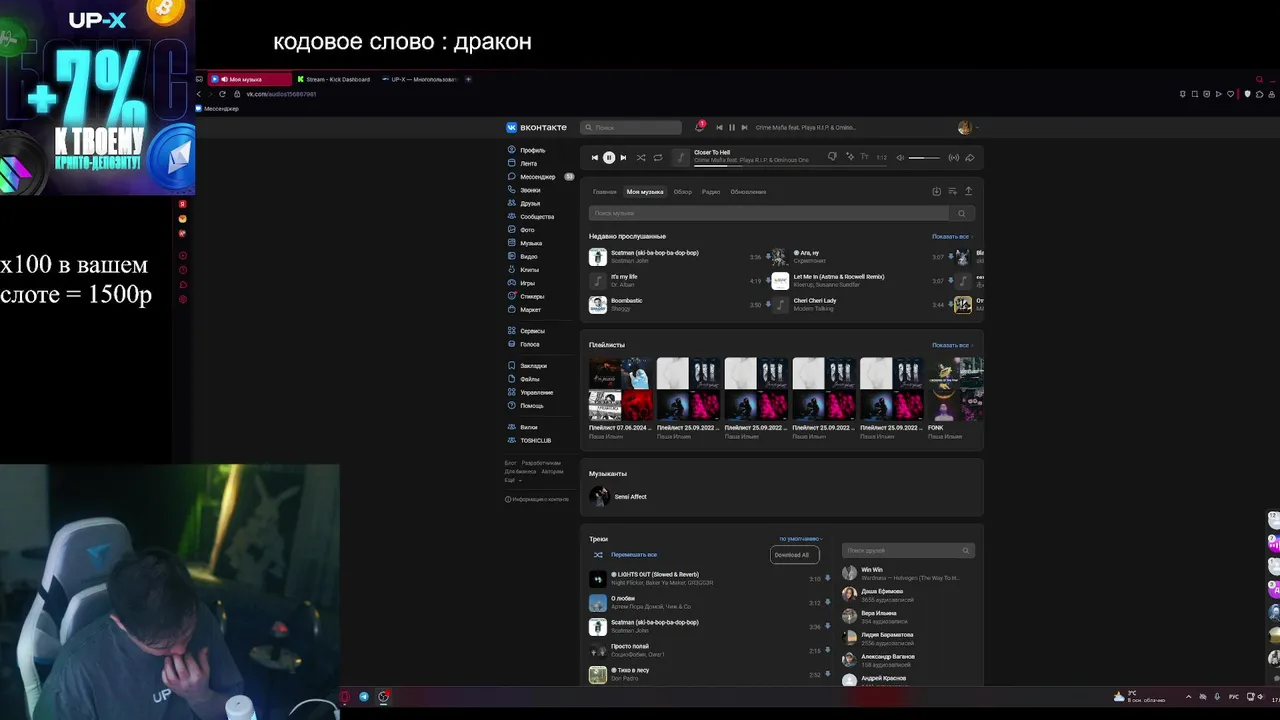The height and width of the screenshot is (720, 1280).
Task: Create a new playlist with the list-plus icon
Action: [952, 191]
